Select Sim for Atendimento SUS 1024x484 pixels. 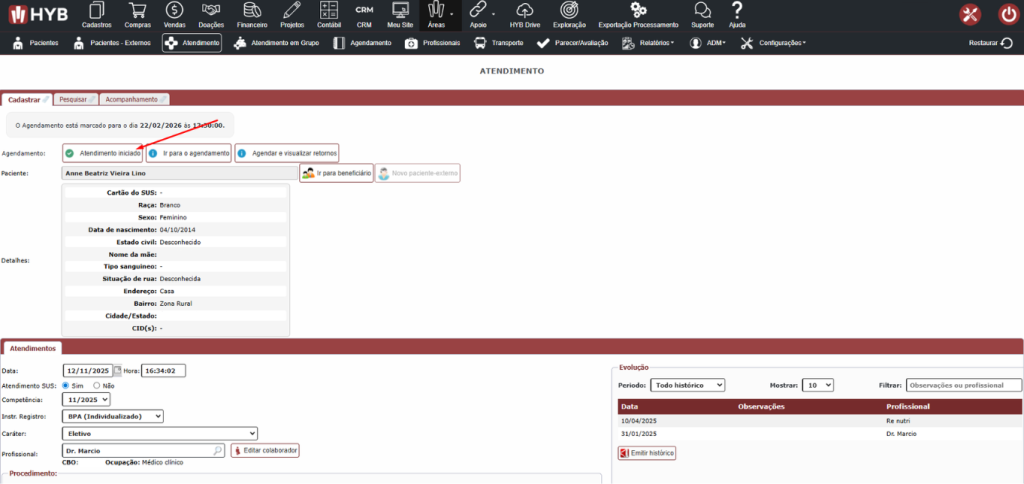(66, 385)
